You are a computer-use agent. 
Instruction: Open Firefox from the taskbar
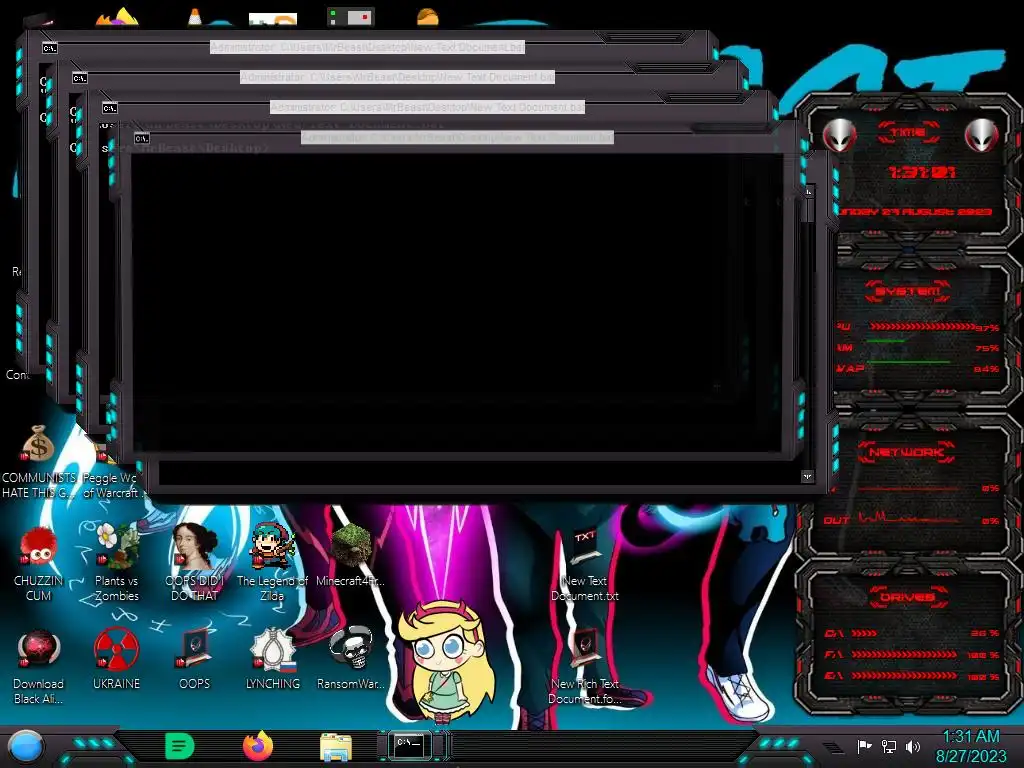click(x=258, y=746)
